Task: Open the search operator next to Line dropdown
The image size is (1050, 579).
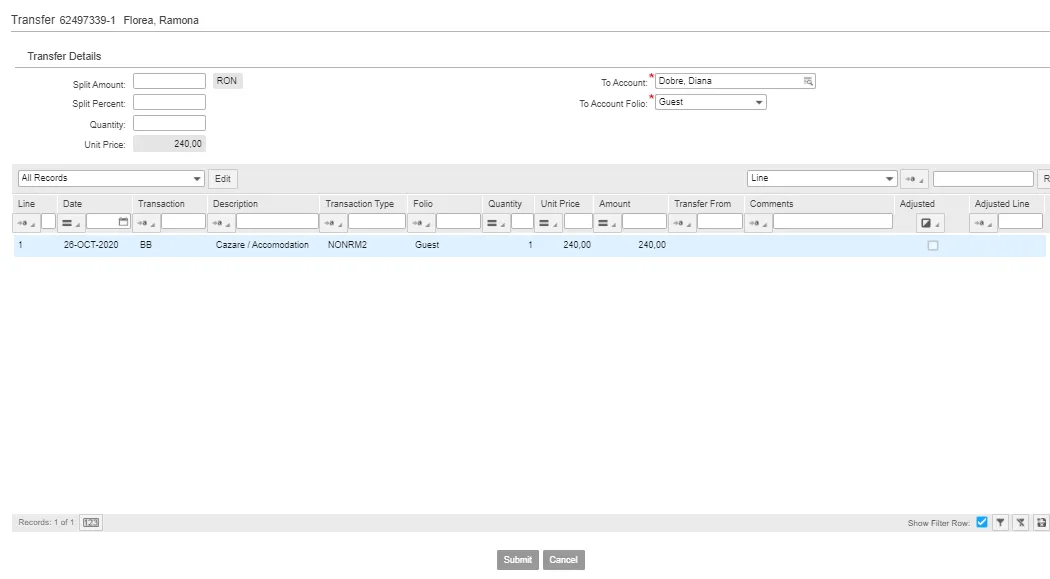Action: (x=914, y=179)
